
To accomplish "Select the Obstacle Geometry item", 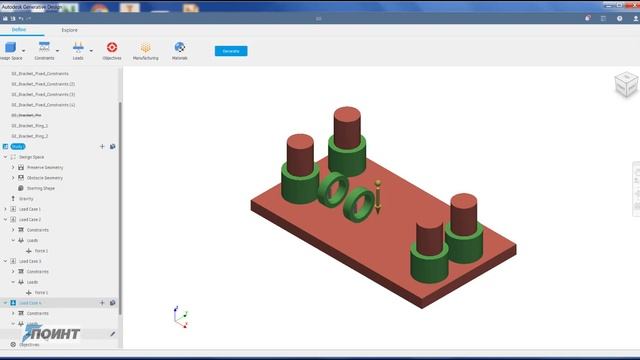I will pos(45,178).
